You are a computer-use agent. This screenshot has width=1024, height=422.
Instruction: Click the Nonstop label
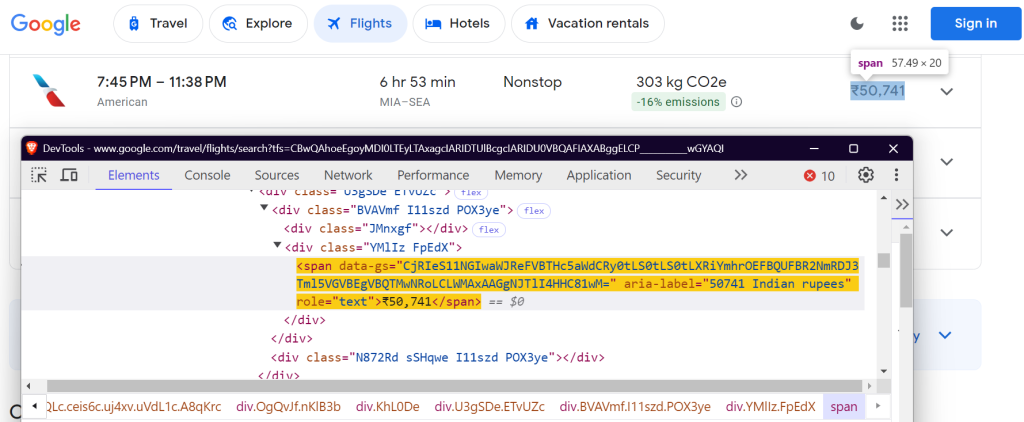532,82
